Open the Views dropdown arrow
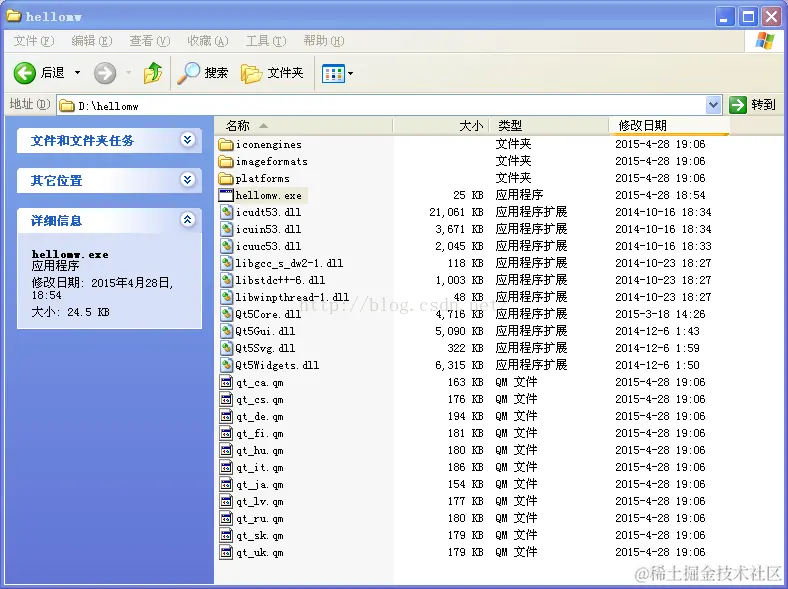 pos(350,73)
